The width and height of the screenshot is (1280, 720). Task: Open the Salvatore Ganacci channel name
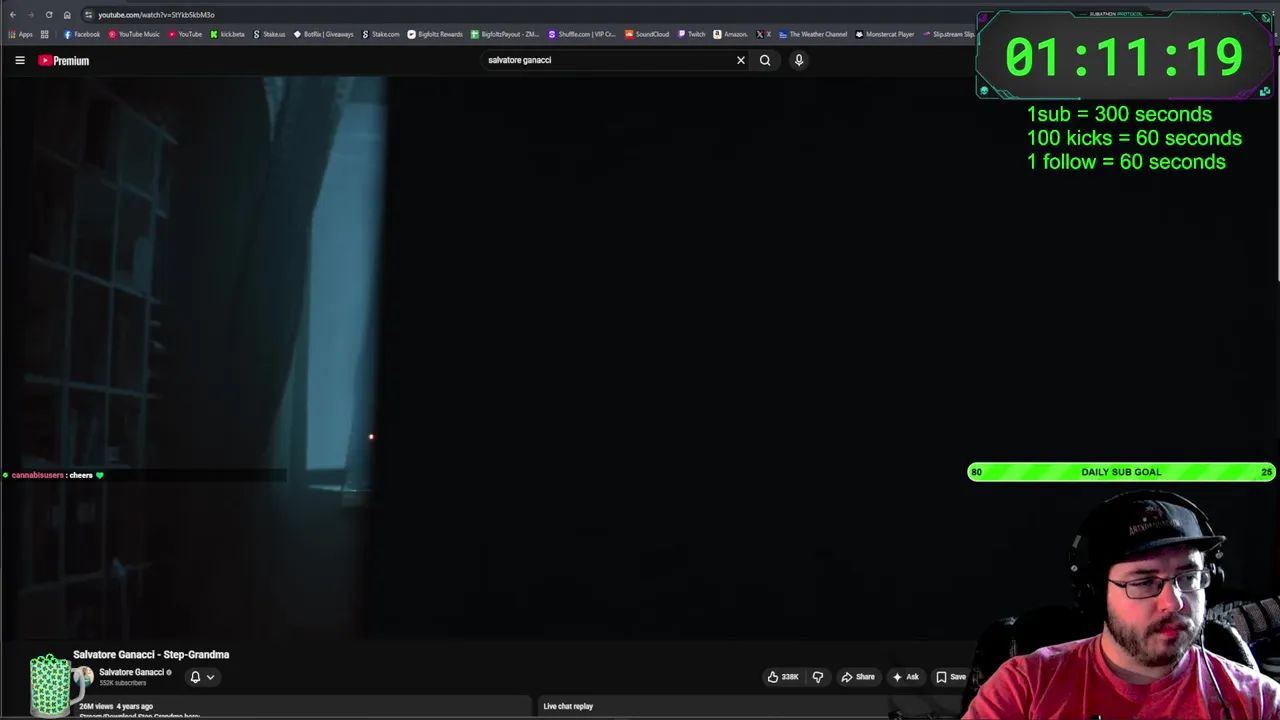click(131, 672)
